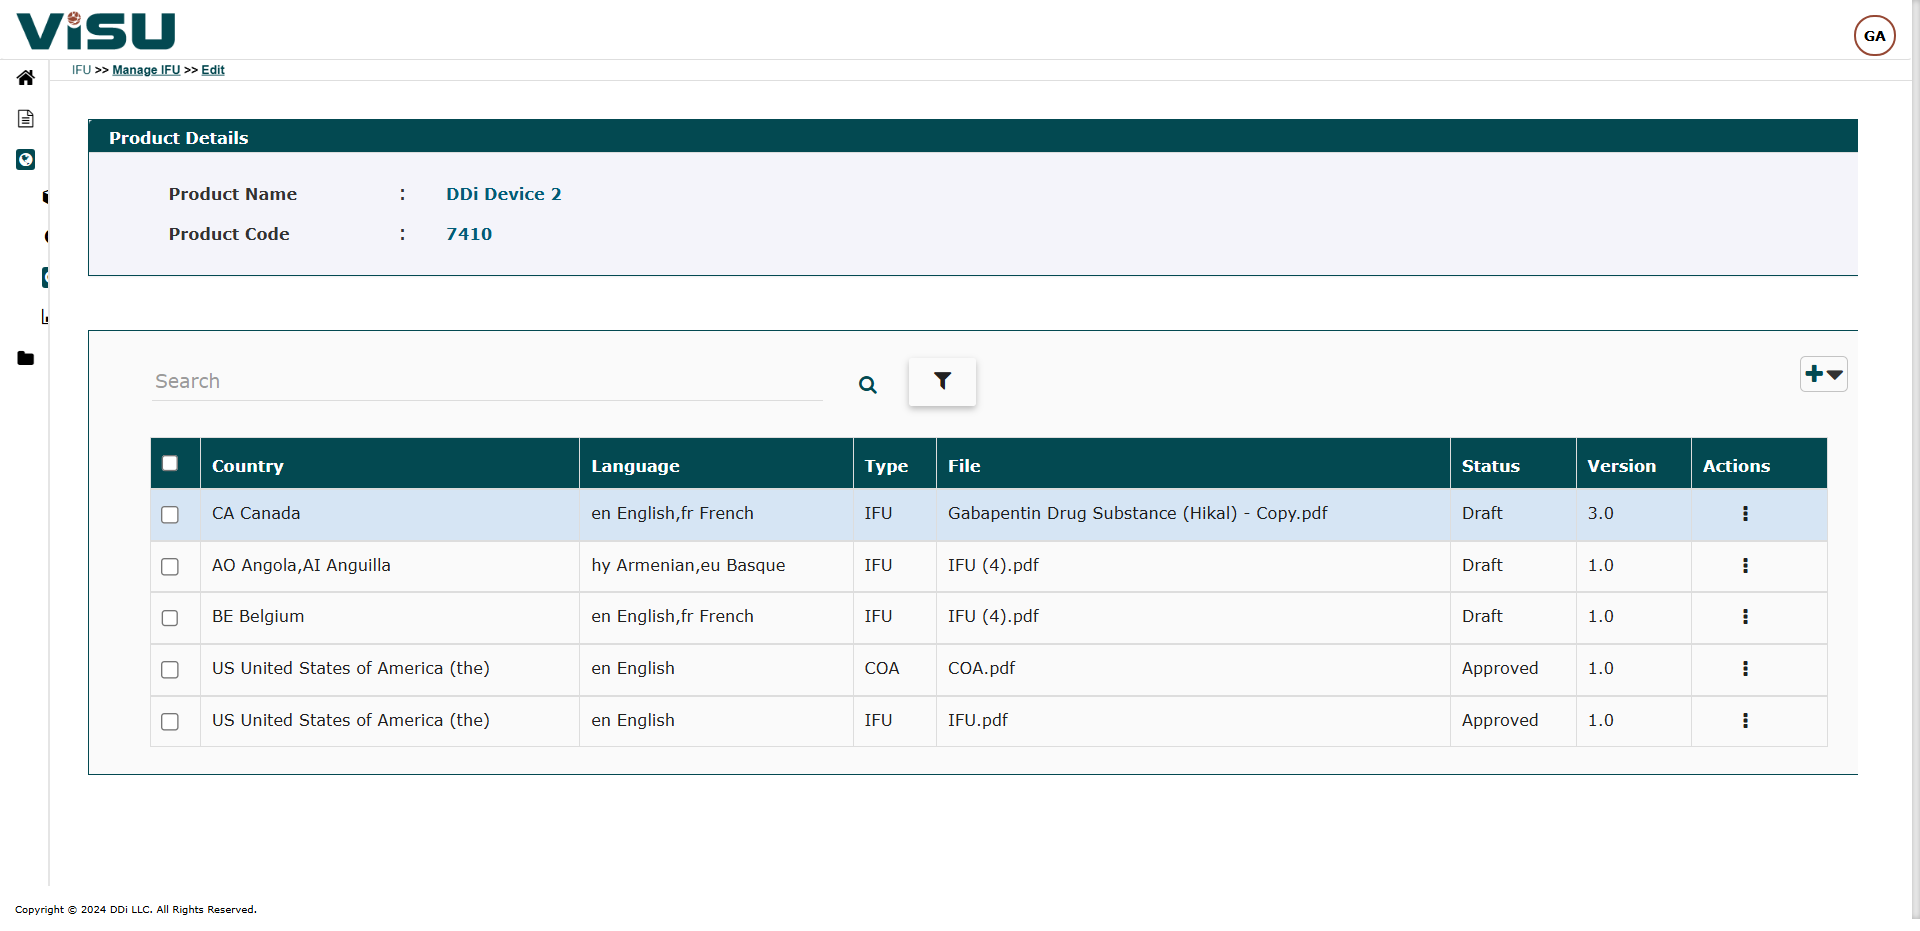Image resolution: width=1920 pixels, height=931 pixels.
Task: Open the folder icon in sidebar
Action: click(26, 358)
